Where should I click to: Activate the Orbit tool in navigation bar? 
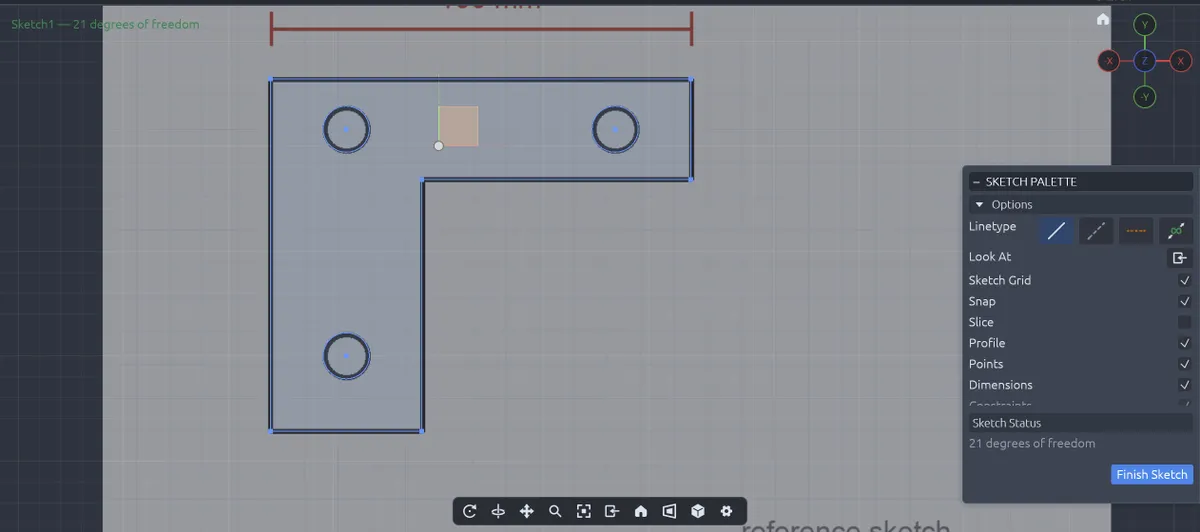[x=498, y=511]
